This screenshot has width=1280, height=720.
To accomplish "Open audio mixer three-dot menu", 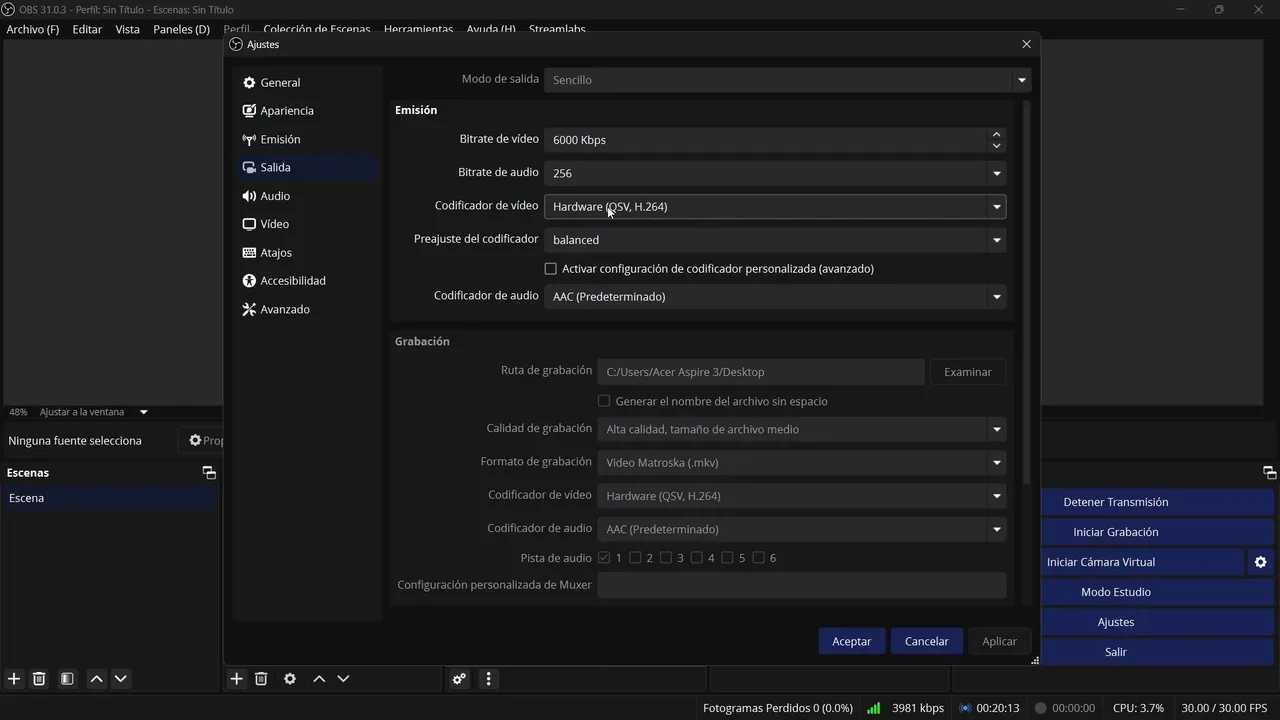I will 488,679.
